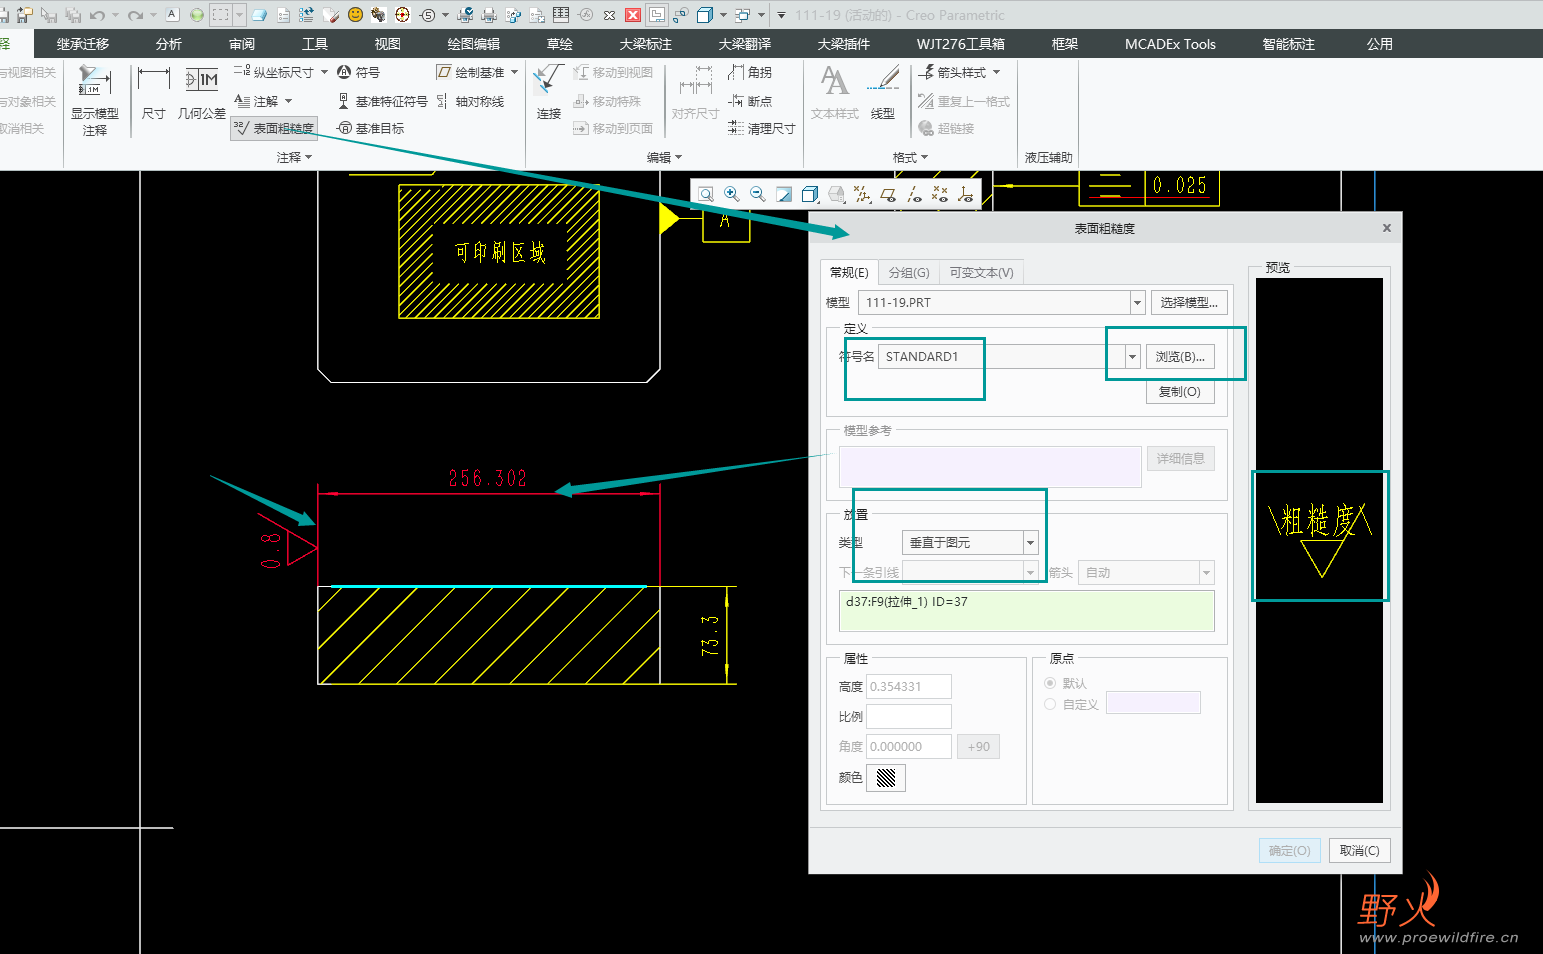
Task: Toggle axis display in the graphics toolbar
Action: (914, 194)
